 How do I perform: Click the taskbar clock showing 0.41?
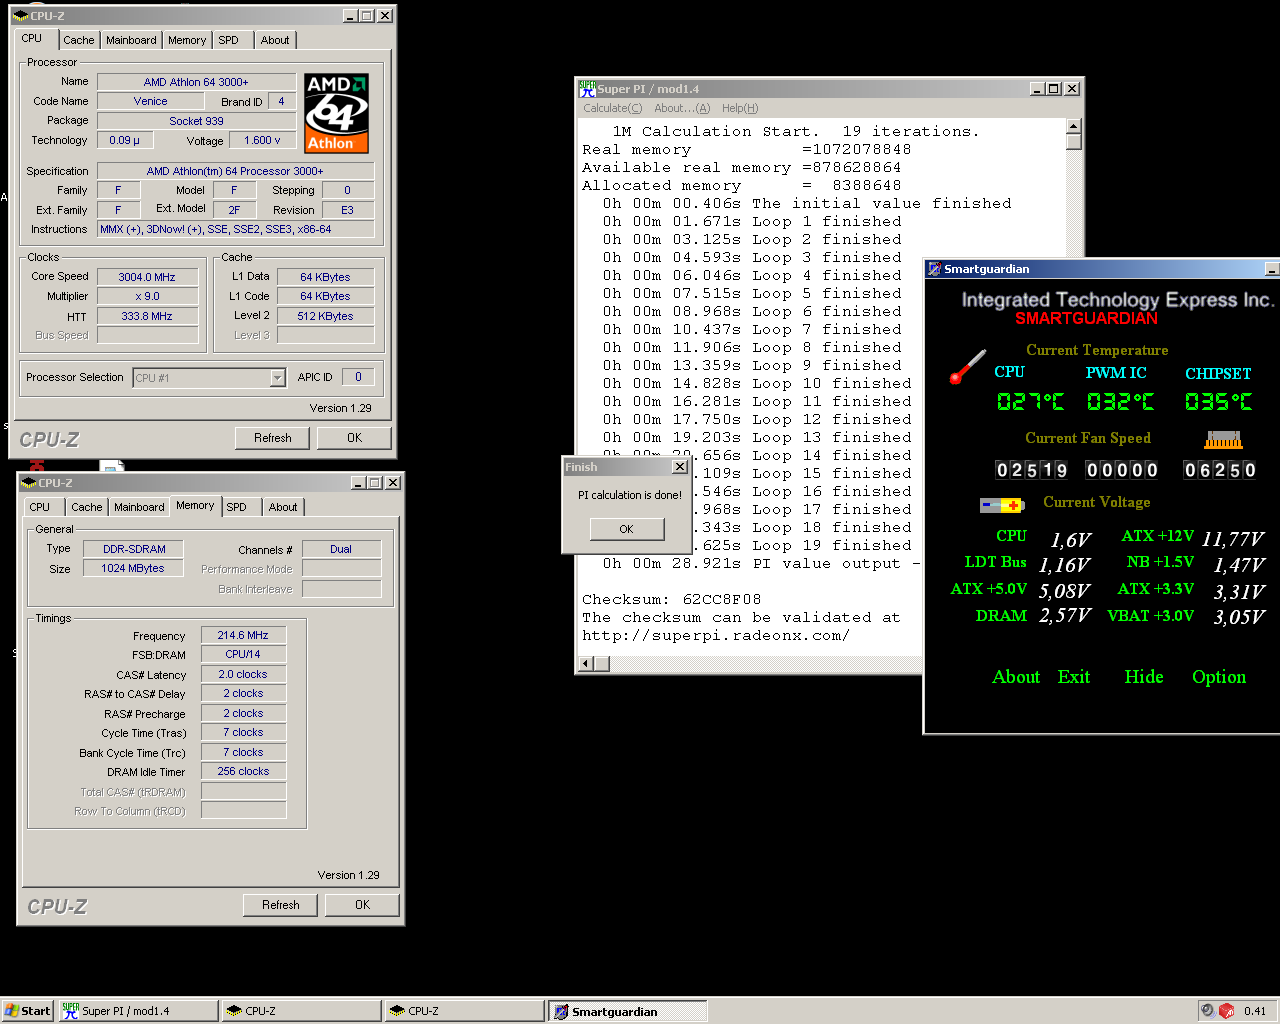(1255, 1011)
